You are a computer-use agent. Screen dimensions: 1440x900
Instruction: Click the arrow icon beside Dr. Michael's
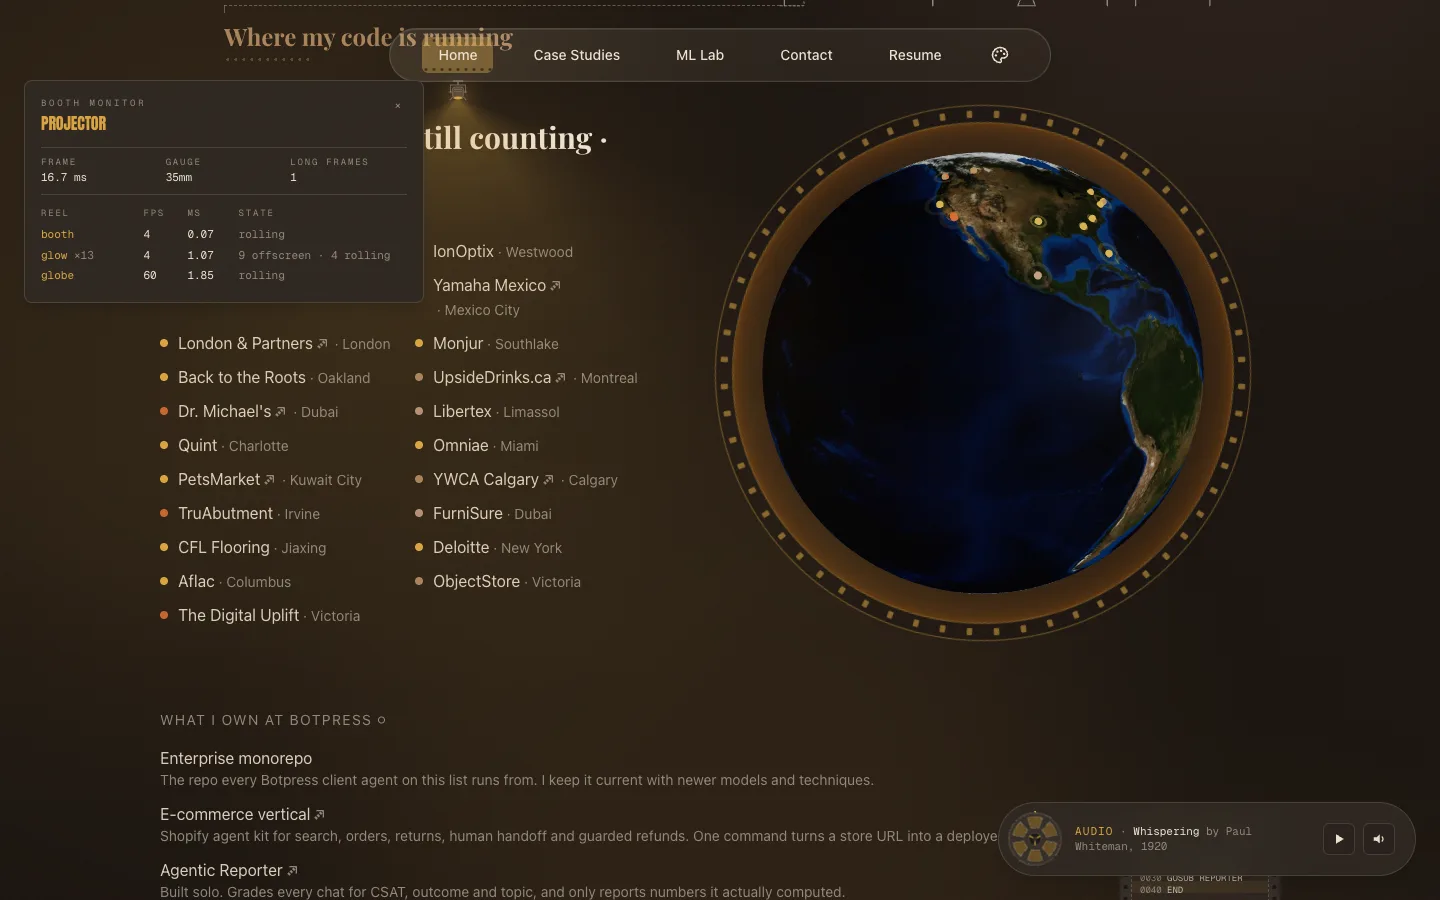(281, 412)
